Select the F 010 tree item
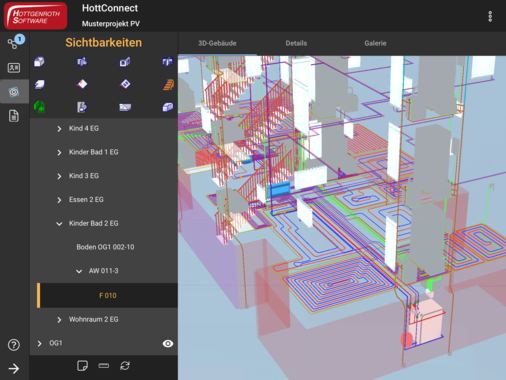Screen dimensions: 506x380 pos(107,295)
